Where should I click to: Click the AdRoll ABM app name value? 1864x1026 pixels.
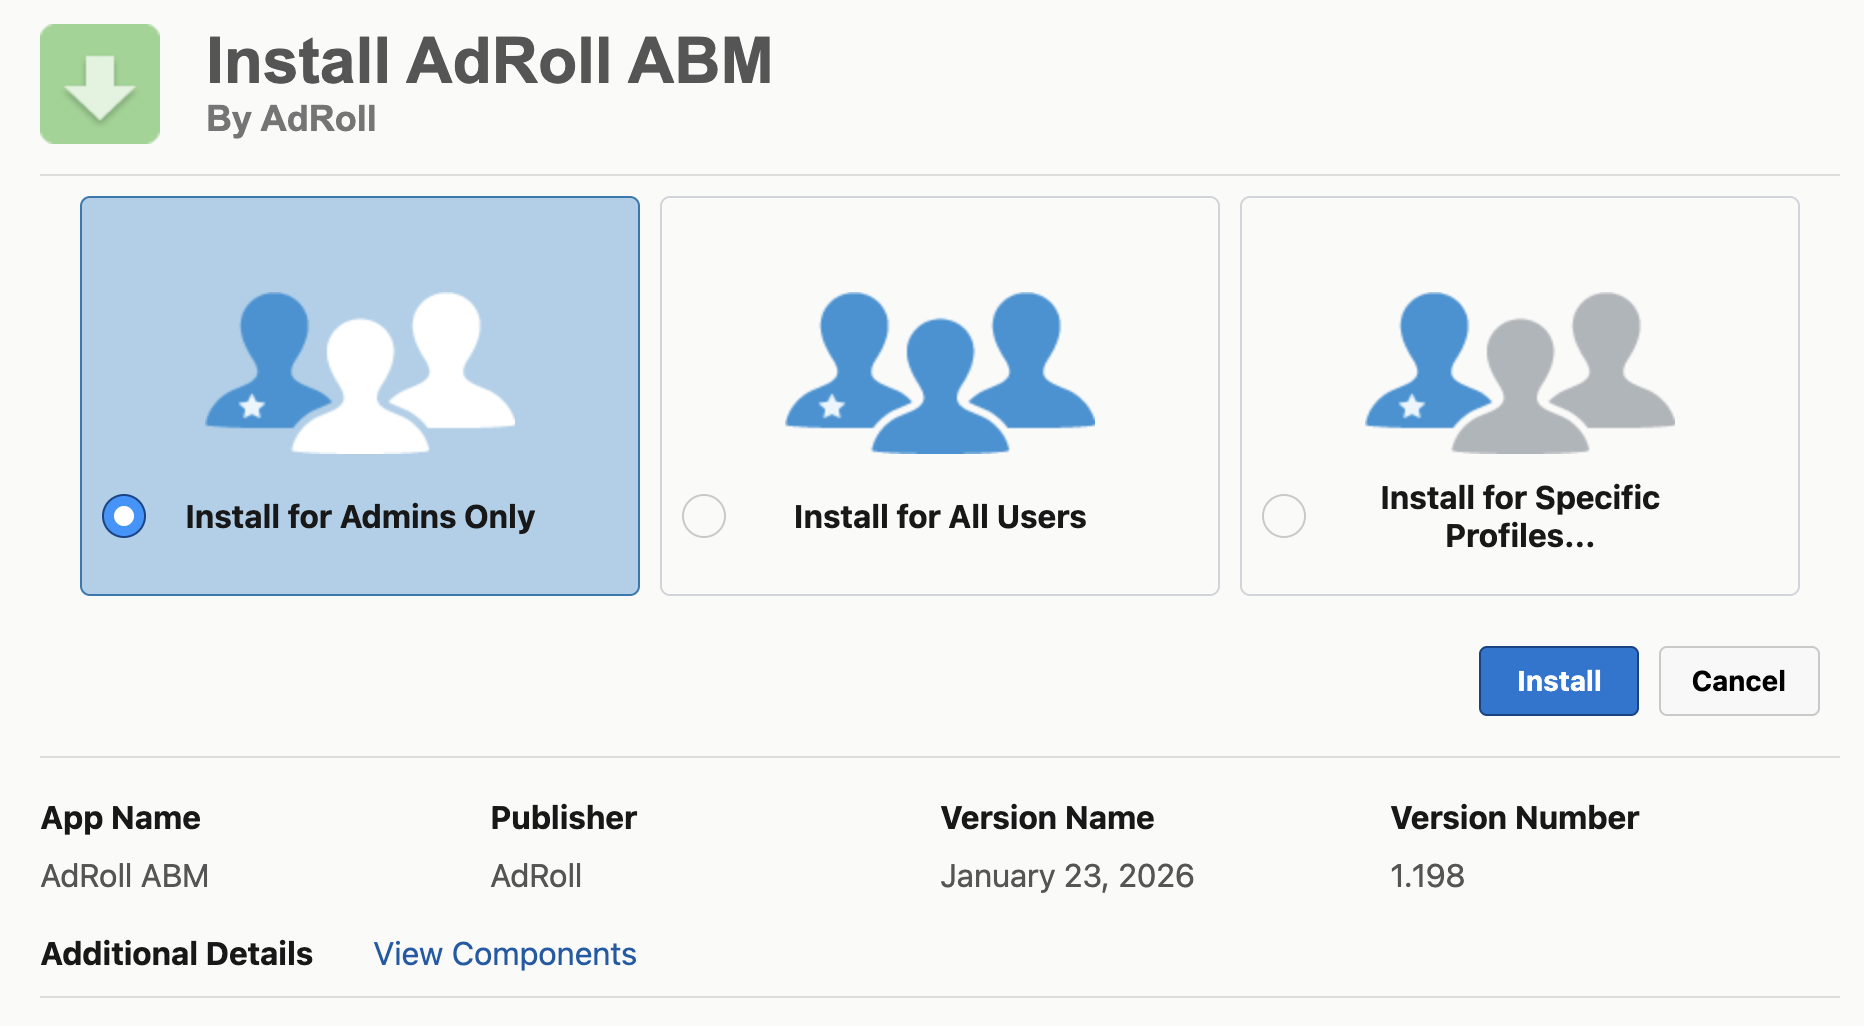point(125,876)
